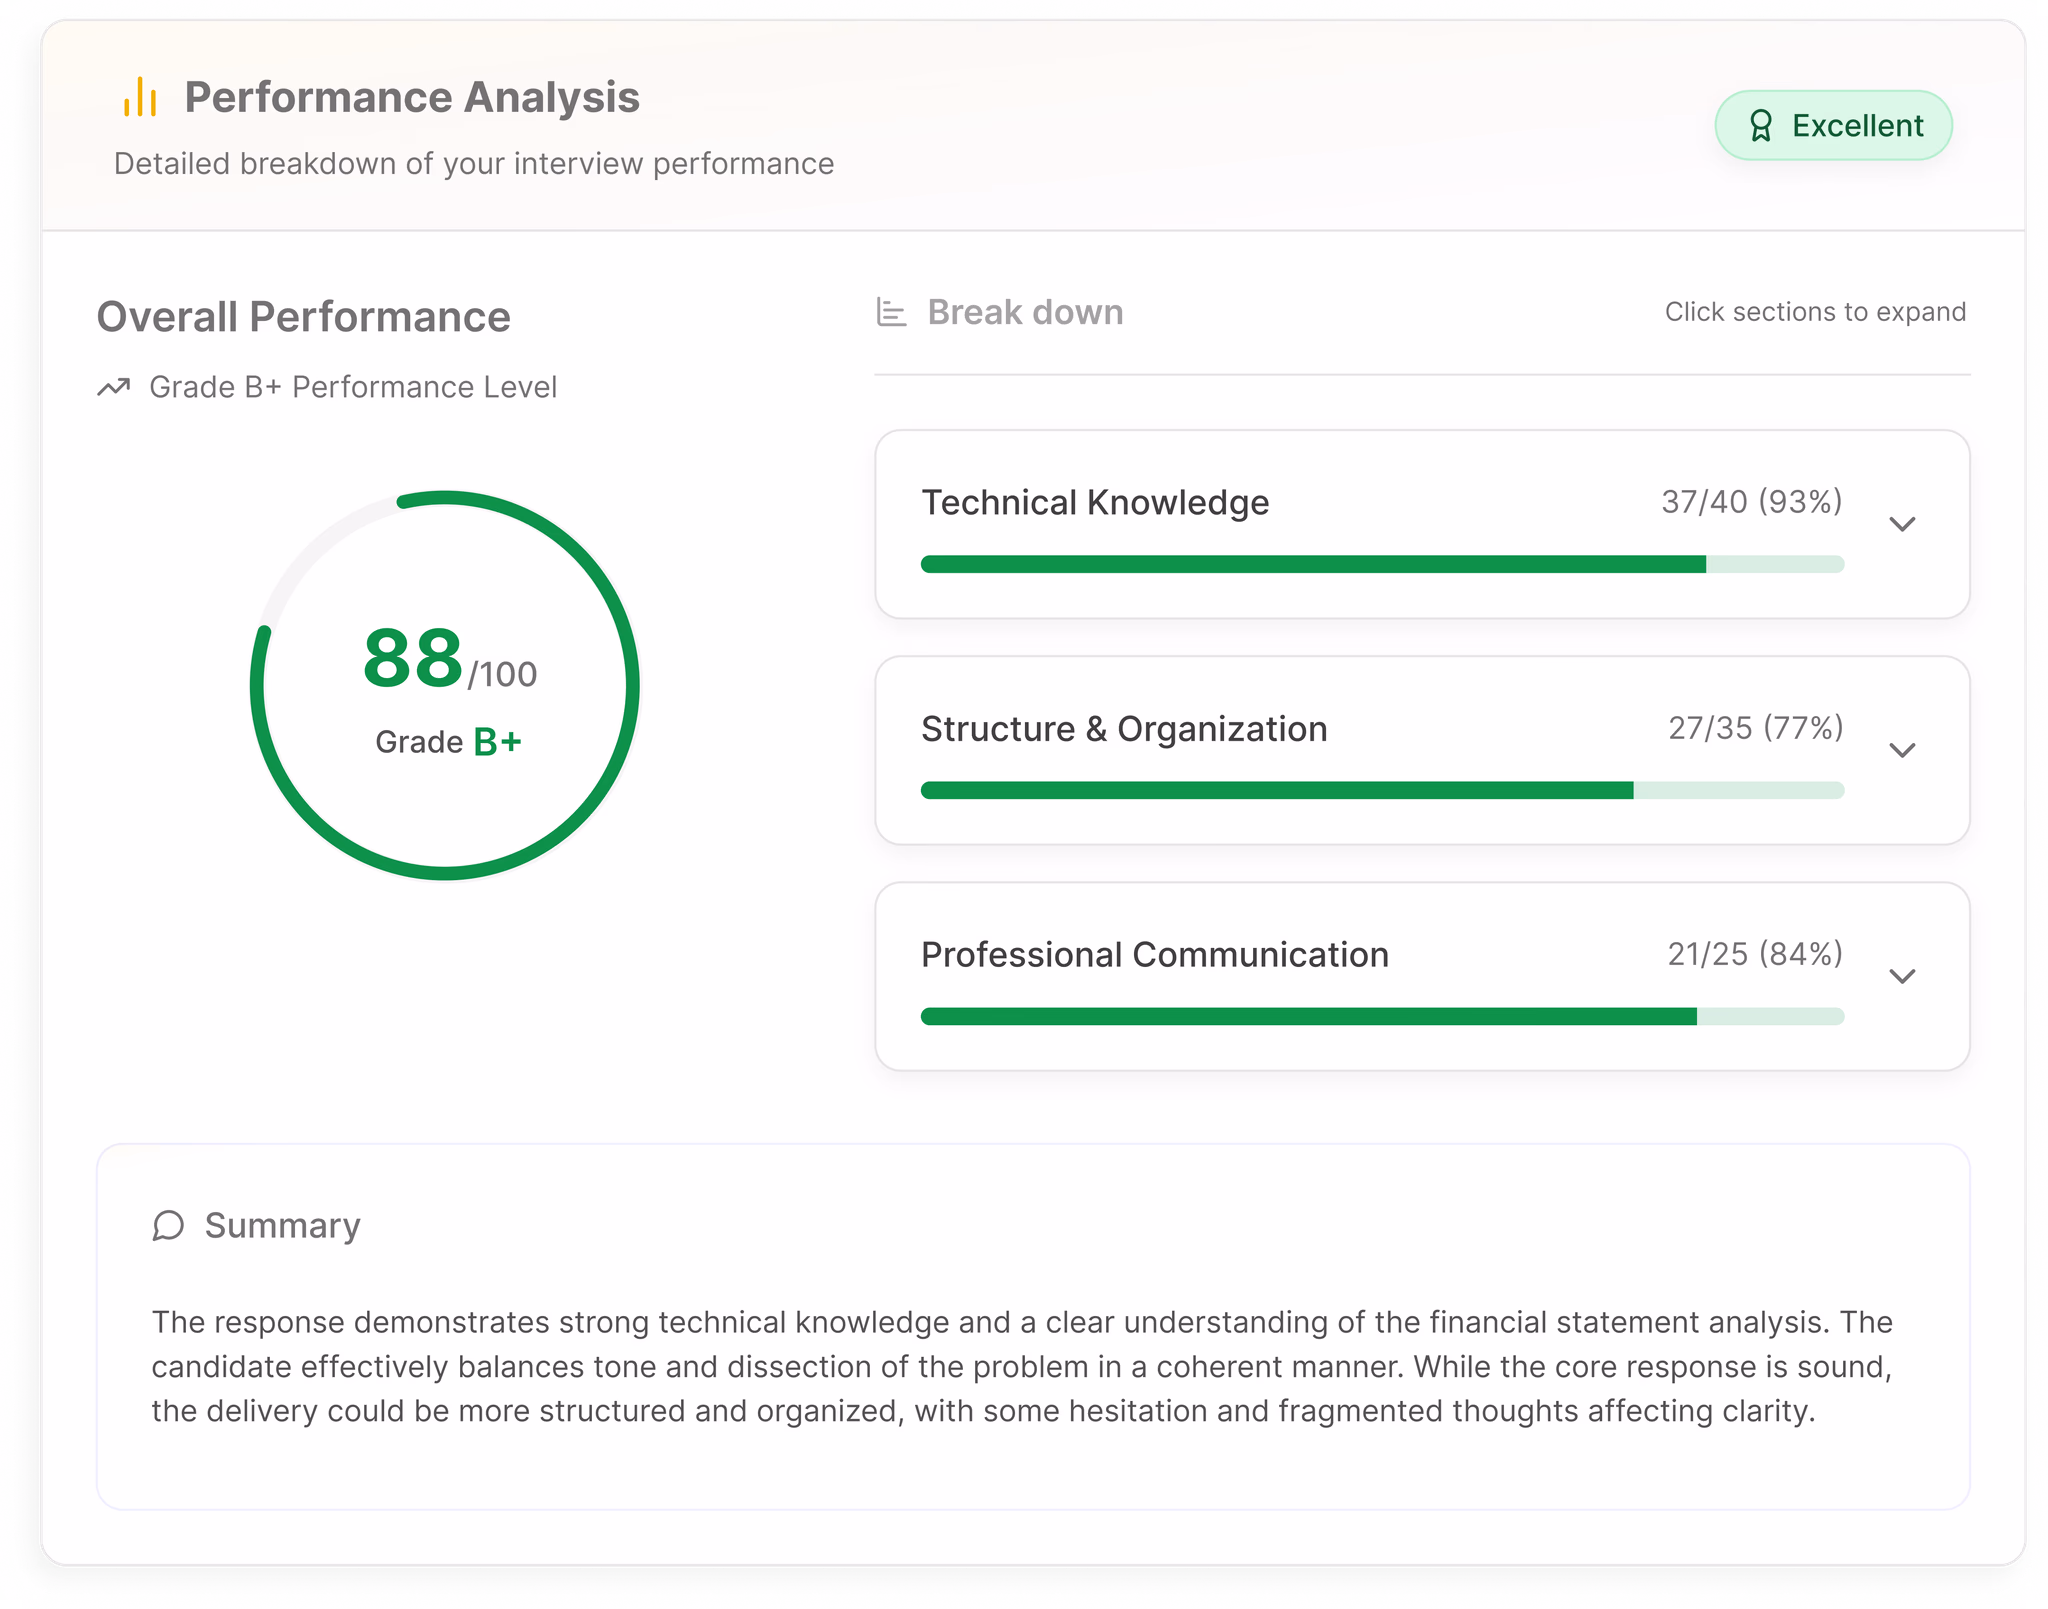Click the Break down chart icon
2048x1609 pixels.
click(891, 313)
